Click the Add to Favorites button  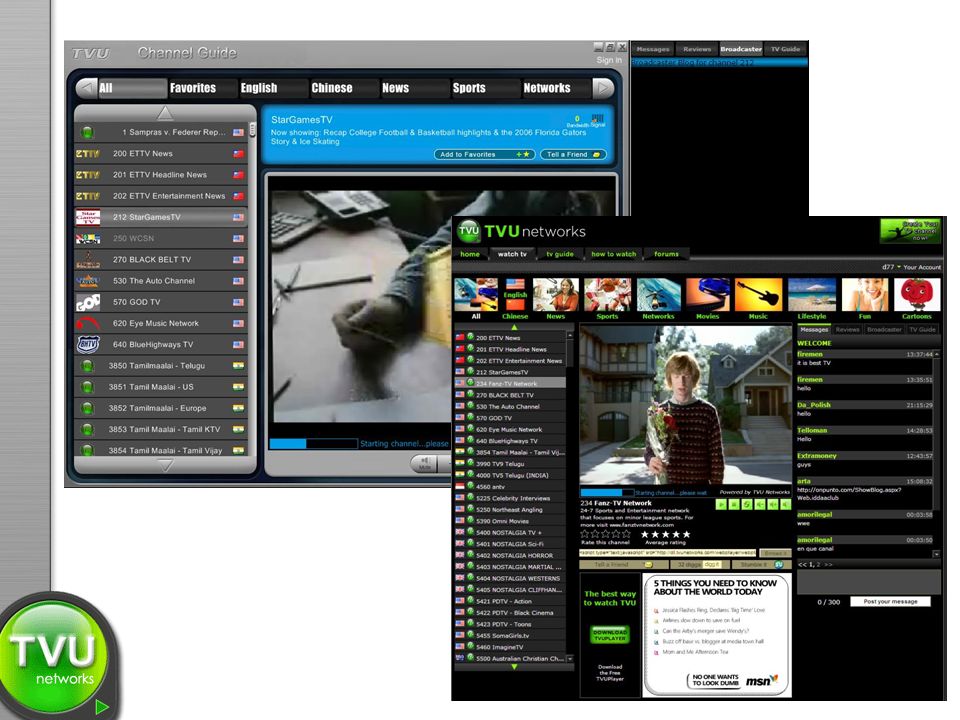click(x=484, y=154)
